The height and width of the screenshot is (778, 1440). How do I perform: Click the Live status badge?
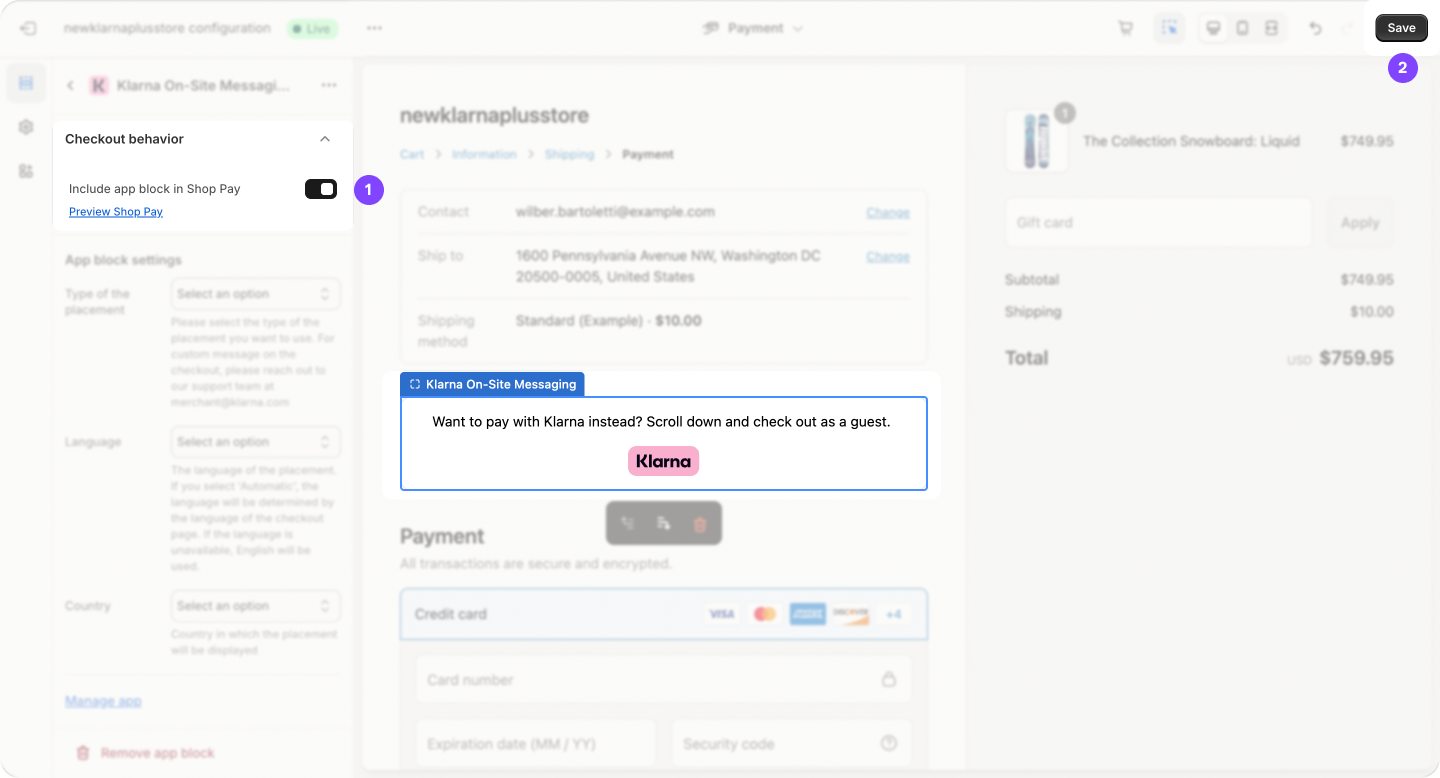(x=312, y=28)
